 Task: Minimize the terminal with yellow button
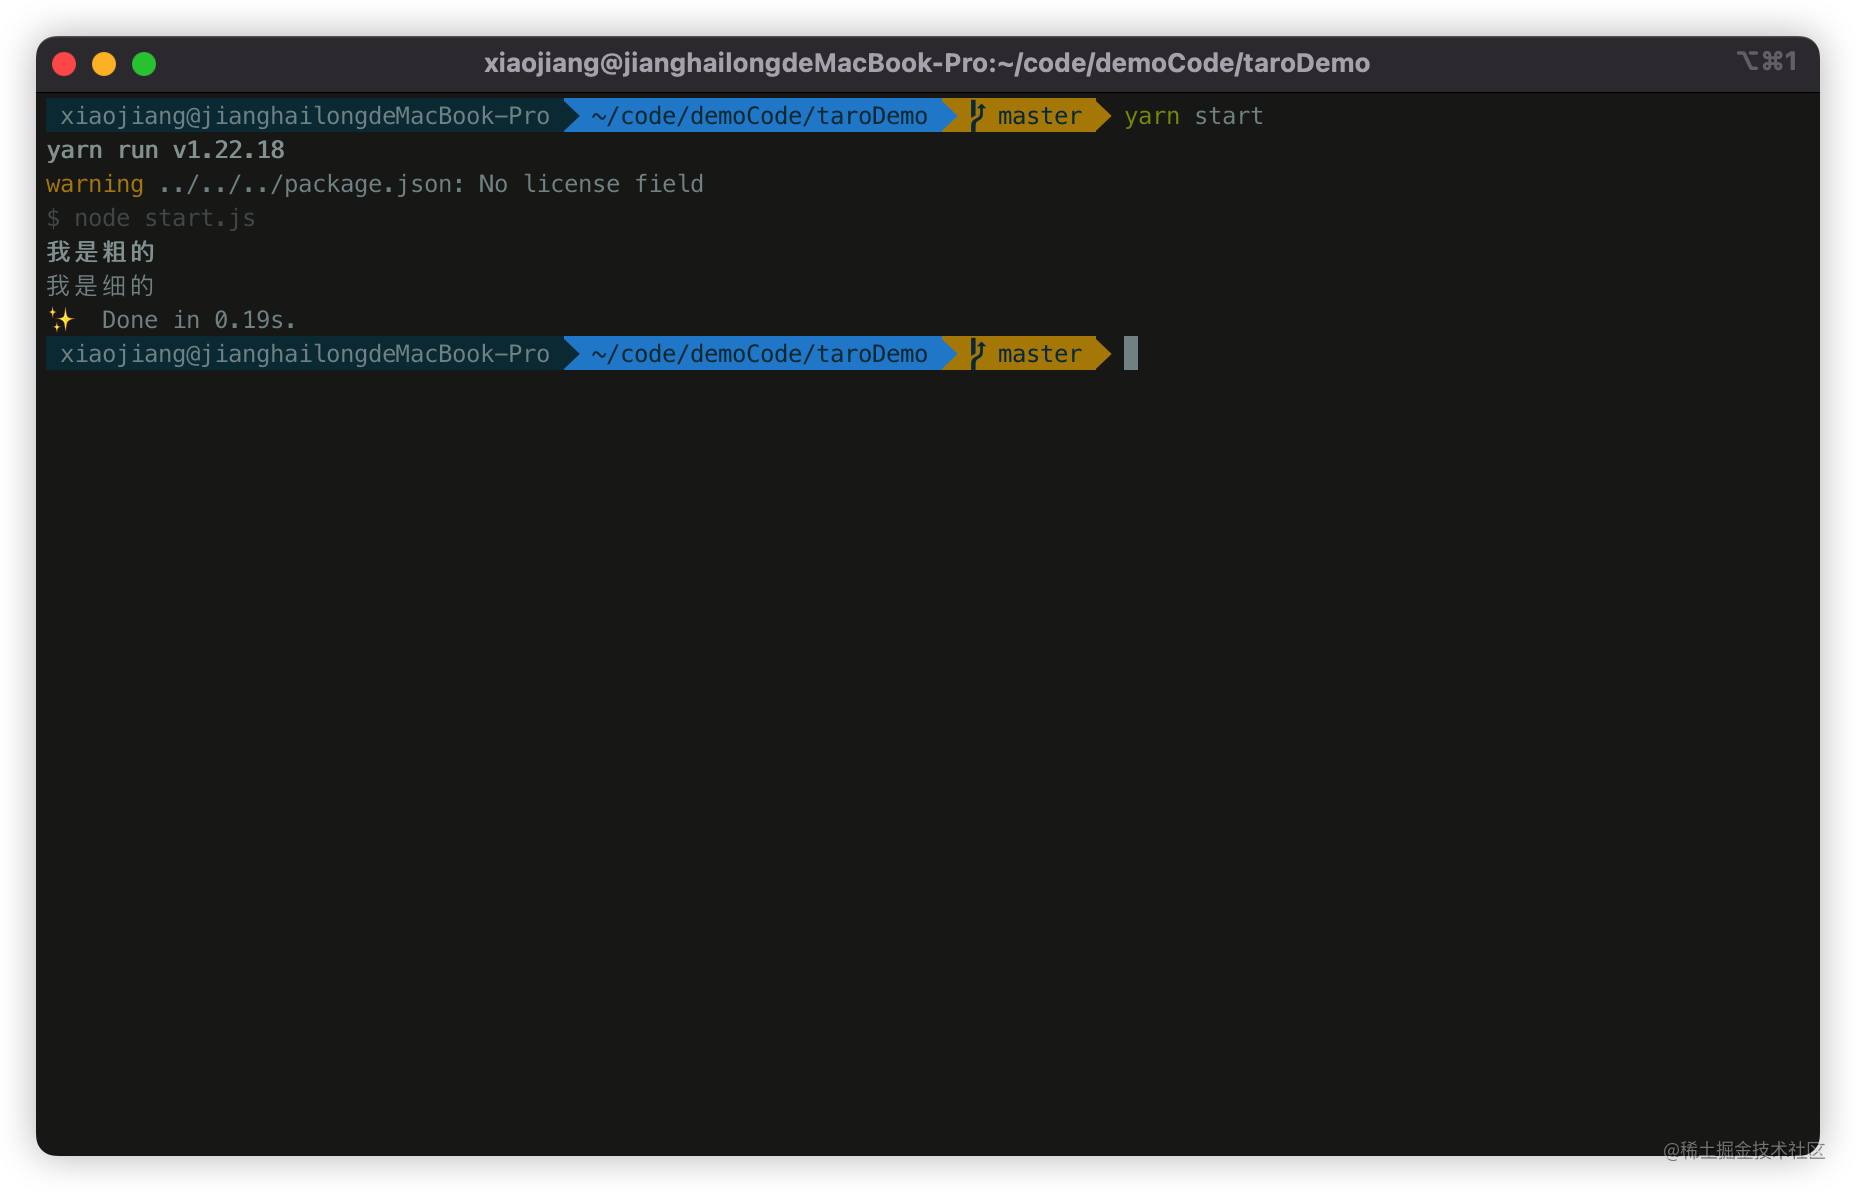104,64
